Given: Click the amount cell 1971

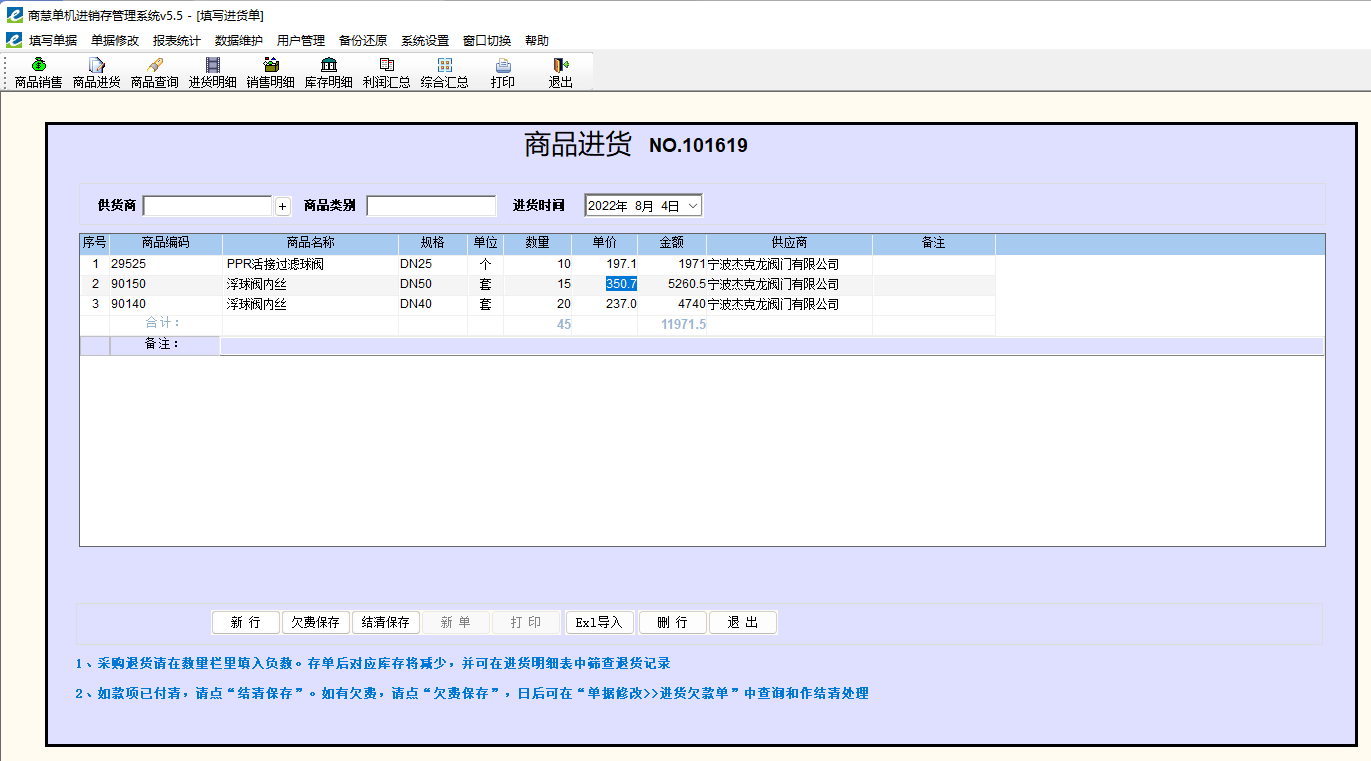Looking at the screenshot, I should (672, 265).
